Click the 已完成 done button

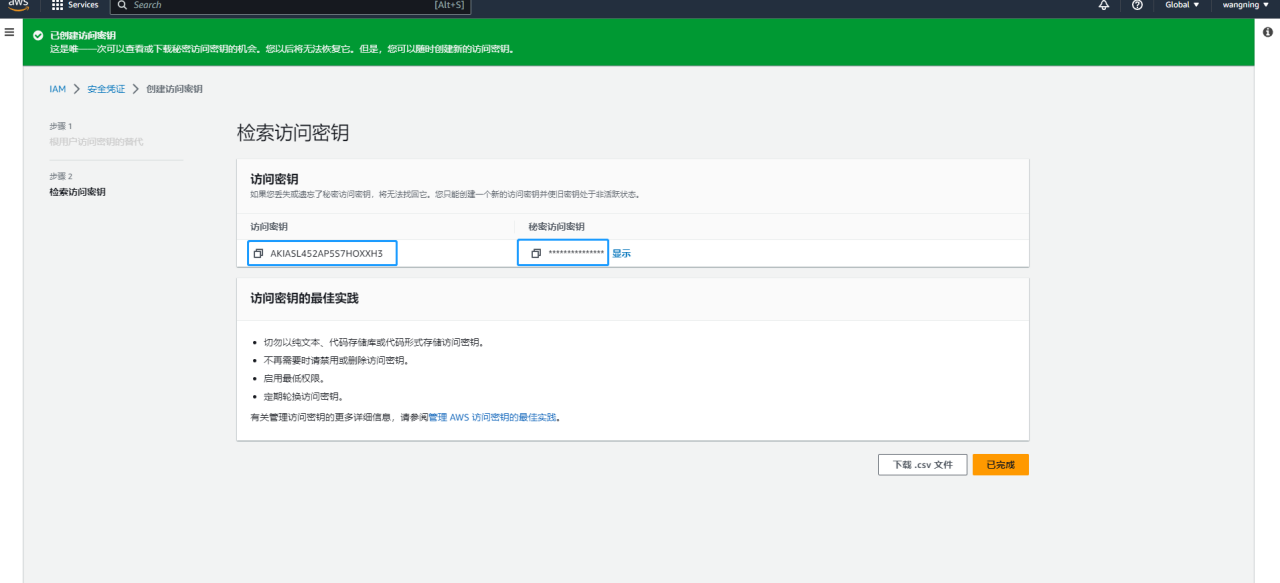pyautogui.click(x=1000, y=465)
